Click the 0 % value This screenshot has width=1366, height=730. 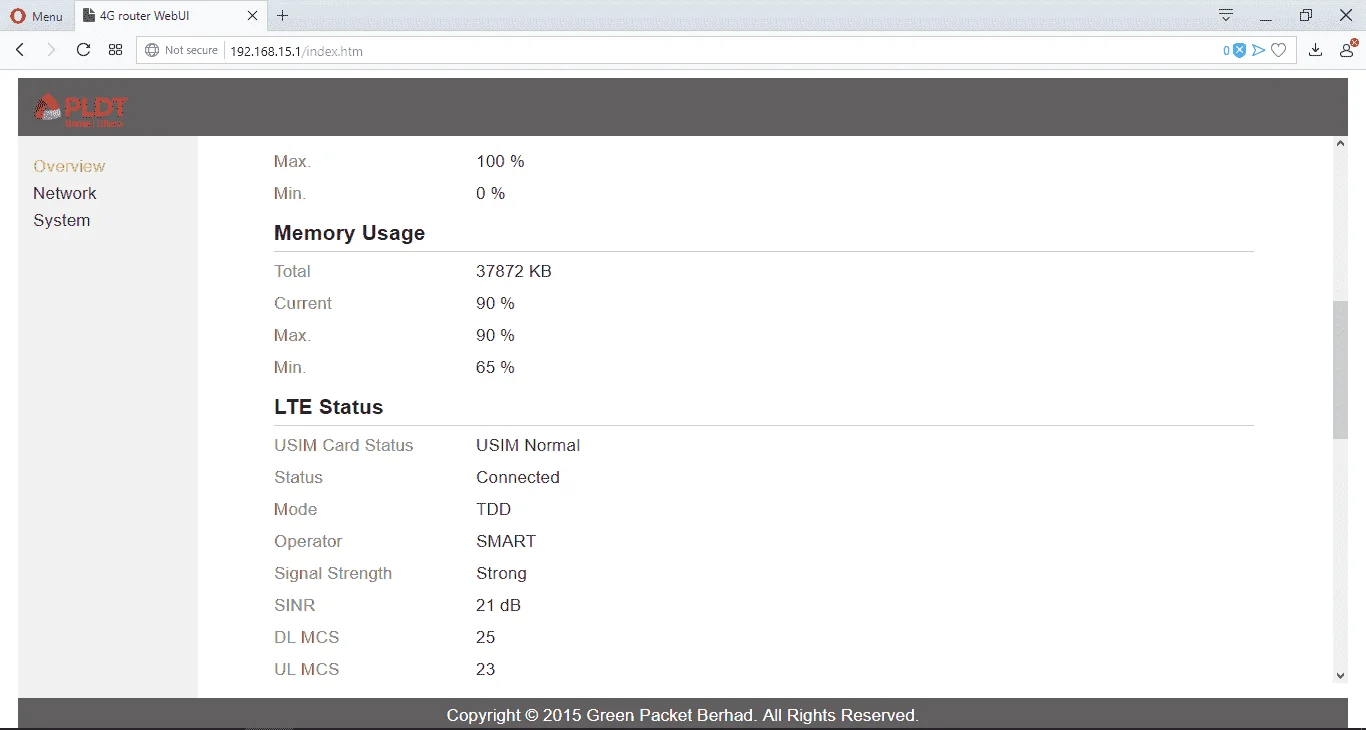tap(490, 193)
